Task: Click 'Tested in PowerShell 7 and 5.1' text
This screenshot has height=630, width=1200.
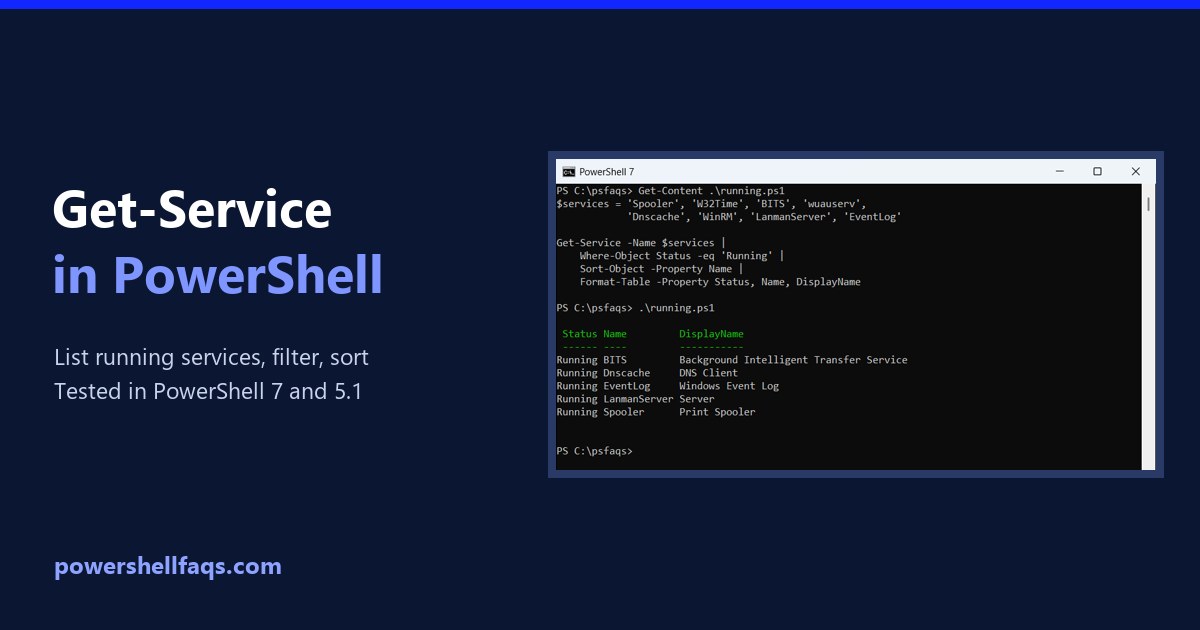Action: (x=208, y=392)
